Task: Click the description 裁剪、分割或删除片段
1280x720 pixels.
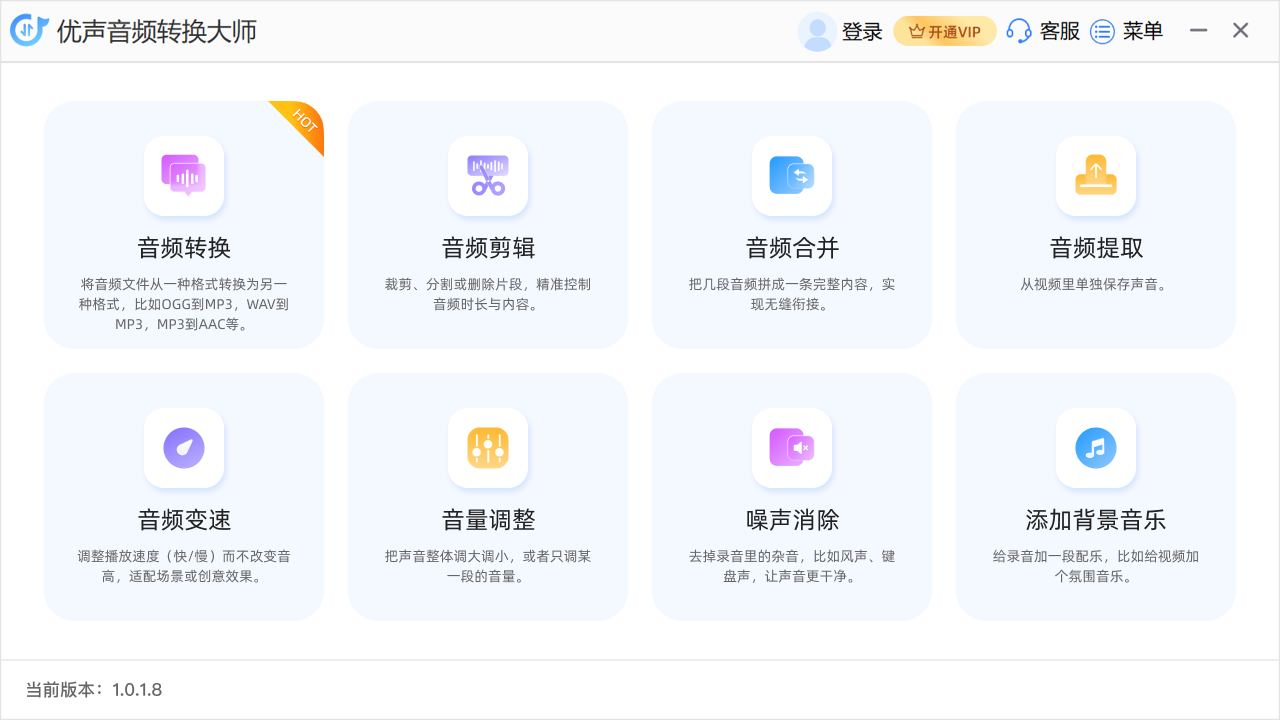Action: click(488, 294)
